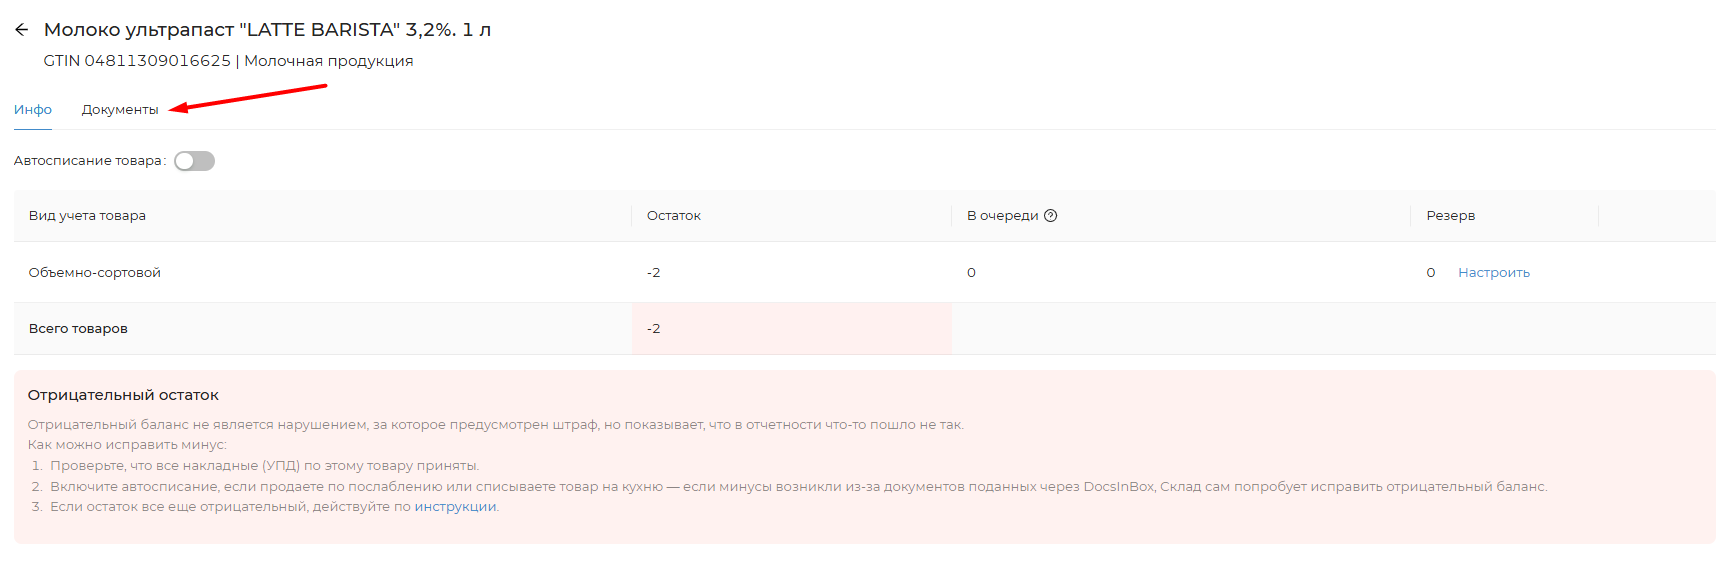Viewport: 1728px width, 564px height.
Task: Click the back arrow next to product title
Action: point(22,30)
